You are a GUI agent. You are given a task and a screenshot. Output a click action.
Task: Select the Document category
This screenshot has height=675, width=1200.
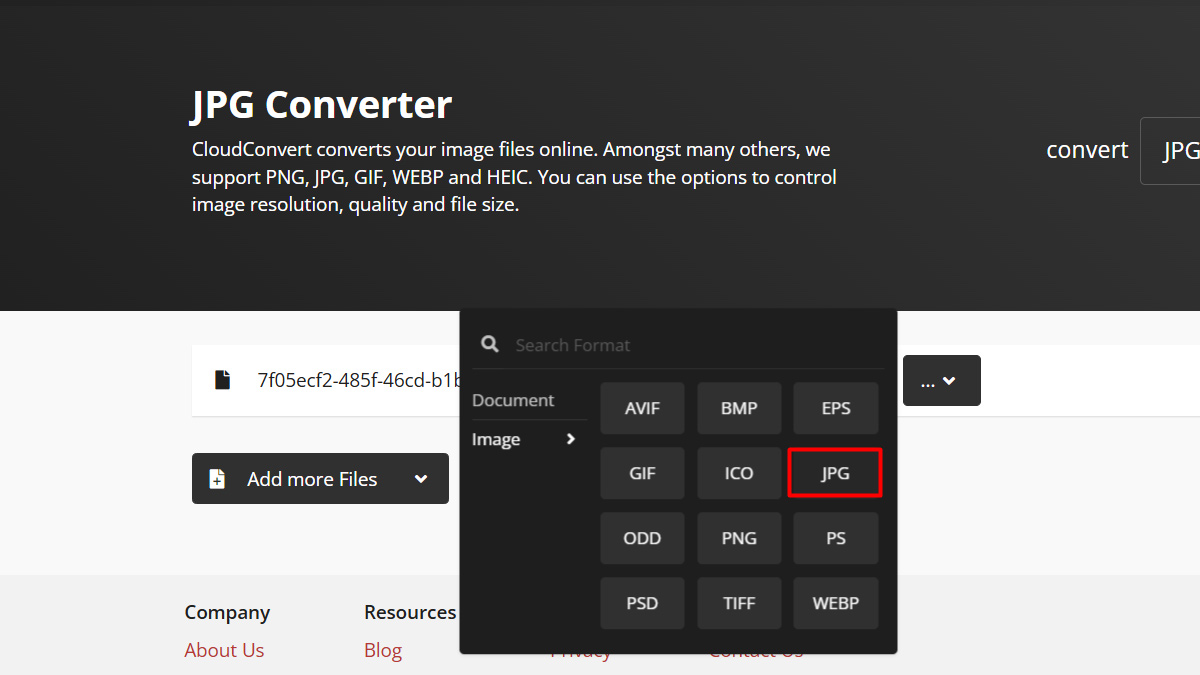point(513,400)
